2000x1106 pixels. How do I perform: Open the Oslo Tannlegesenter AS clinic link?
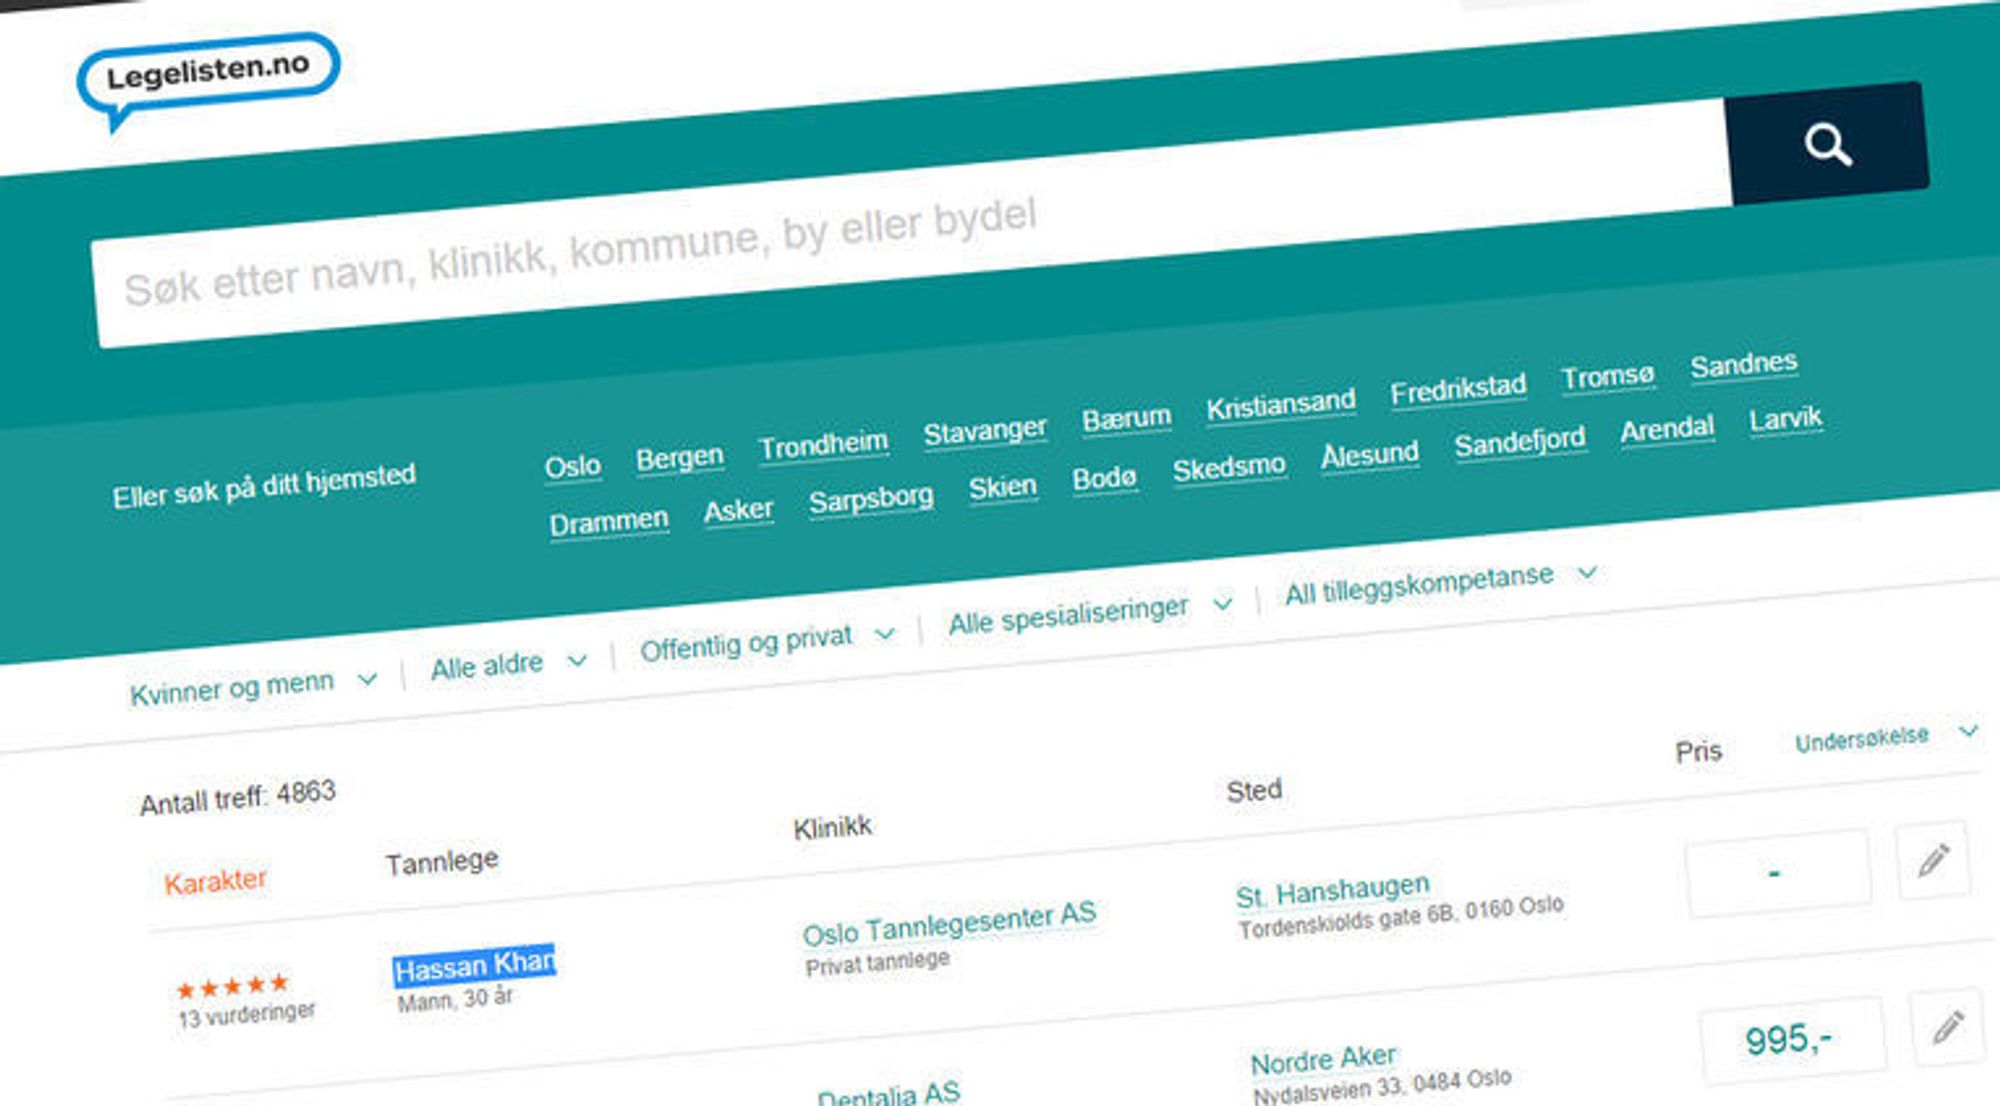coord(949,922)
